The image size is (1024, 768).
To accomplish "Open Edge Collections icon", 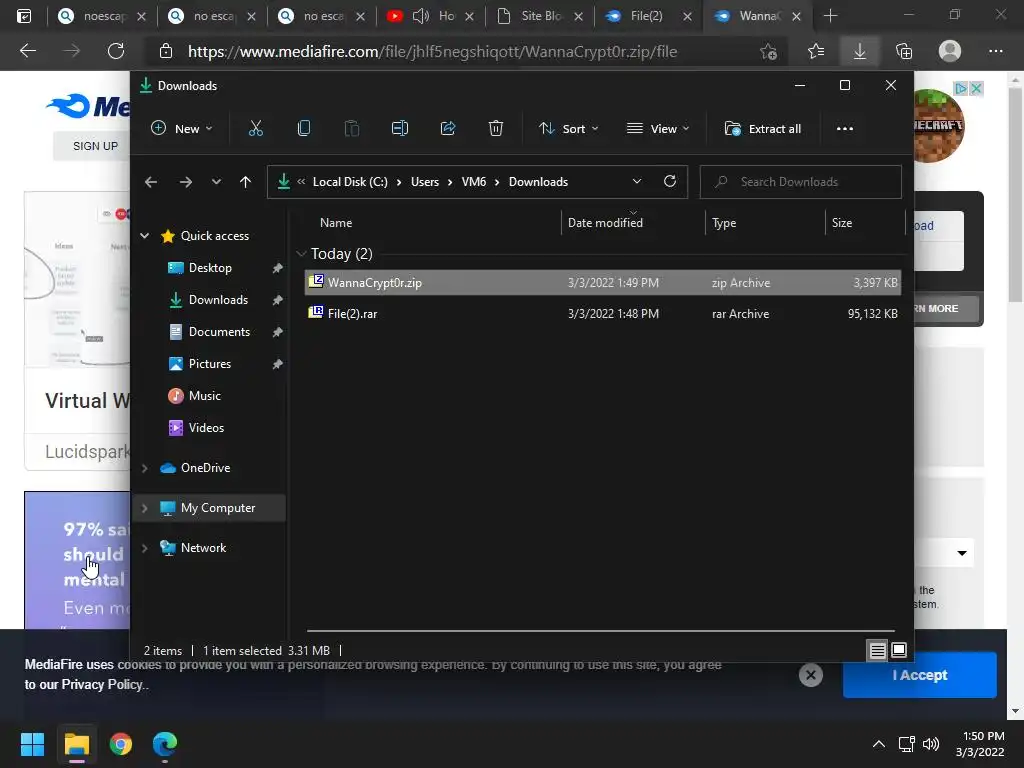I will tap(904, 51).
